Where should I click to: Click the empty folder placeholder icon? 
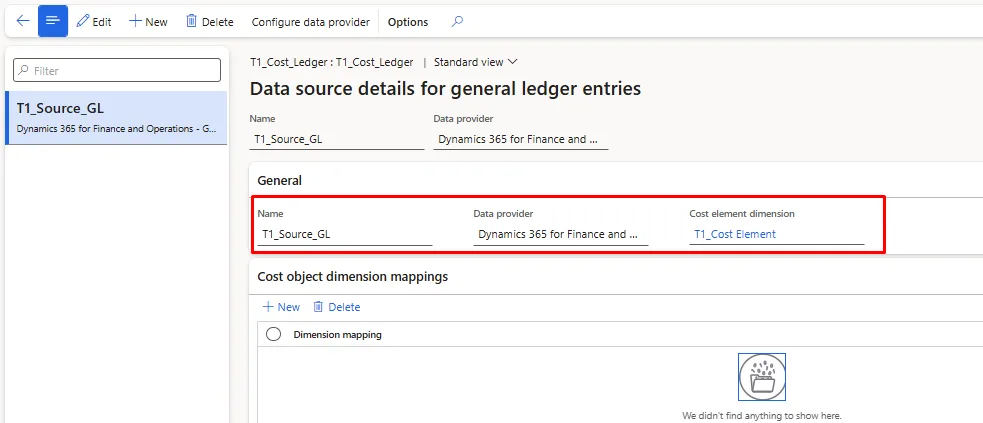coord(762,377)
